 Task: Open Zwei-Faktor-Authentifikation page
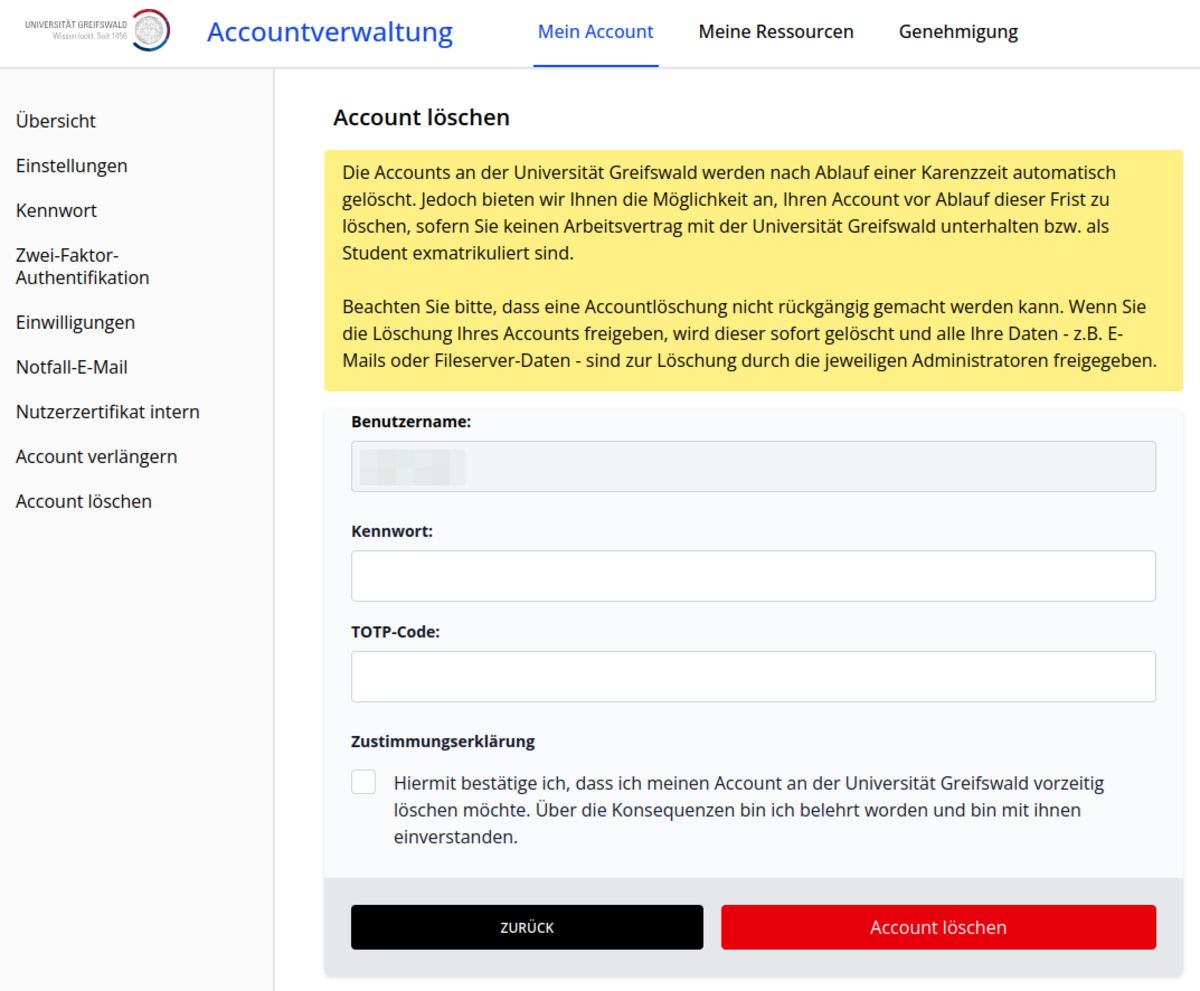(x=82, y=266)
